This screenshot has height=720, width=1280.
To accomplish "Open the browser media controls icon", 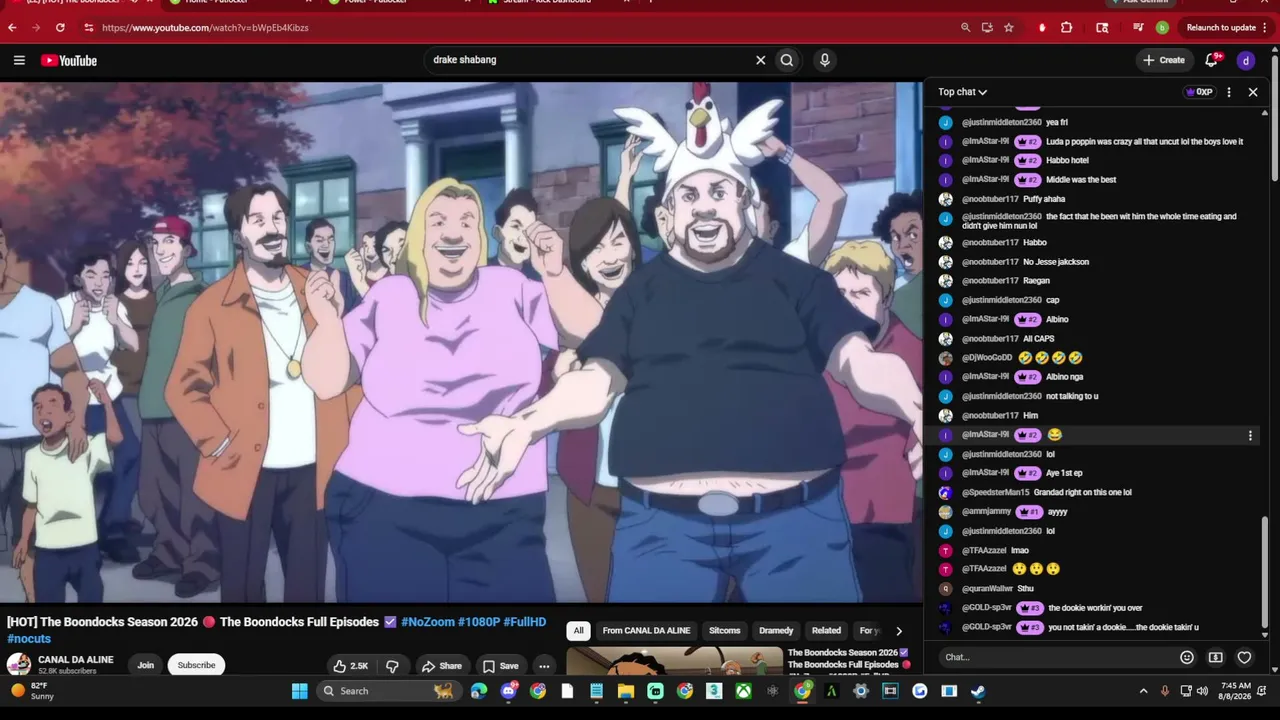I will pyautogui.click(x=1138, y=28).
